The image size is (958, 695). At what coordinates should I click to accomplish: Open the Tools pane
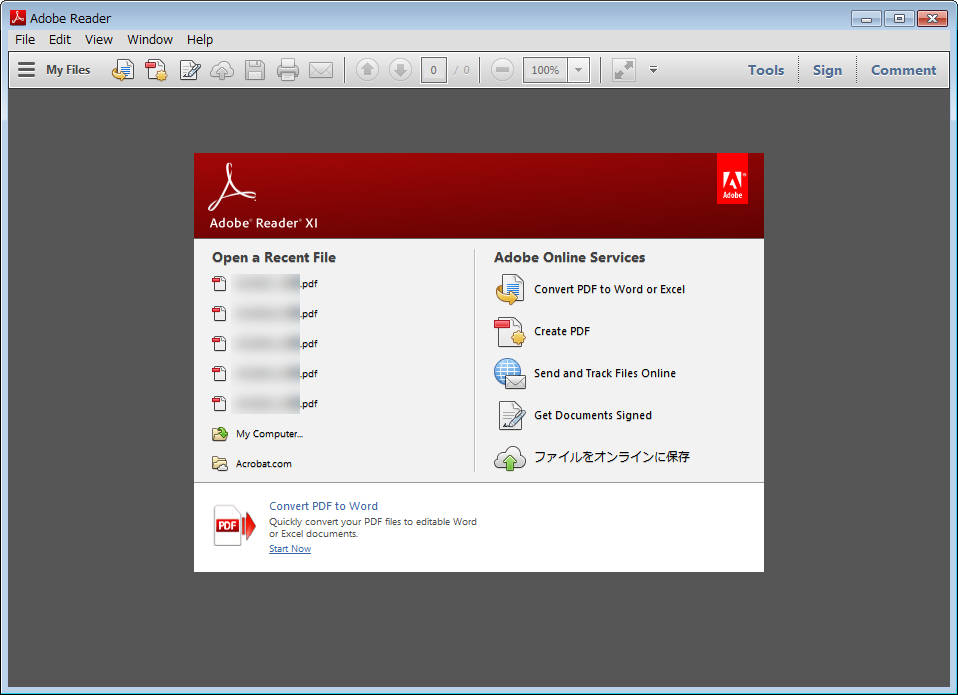(x=766, y=70)
